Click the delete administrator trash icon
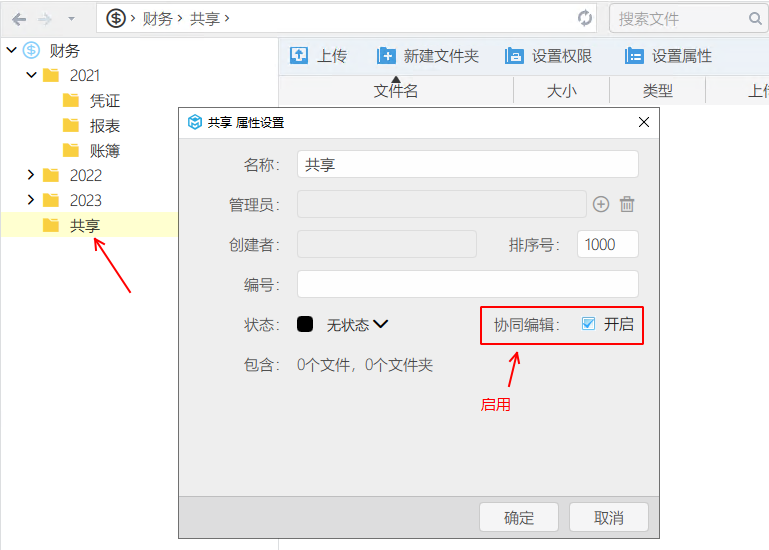Image resolution: width=769 pixels, height=550 pixels. (627, 204)
